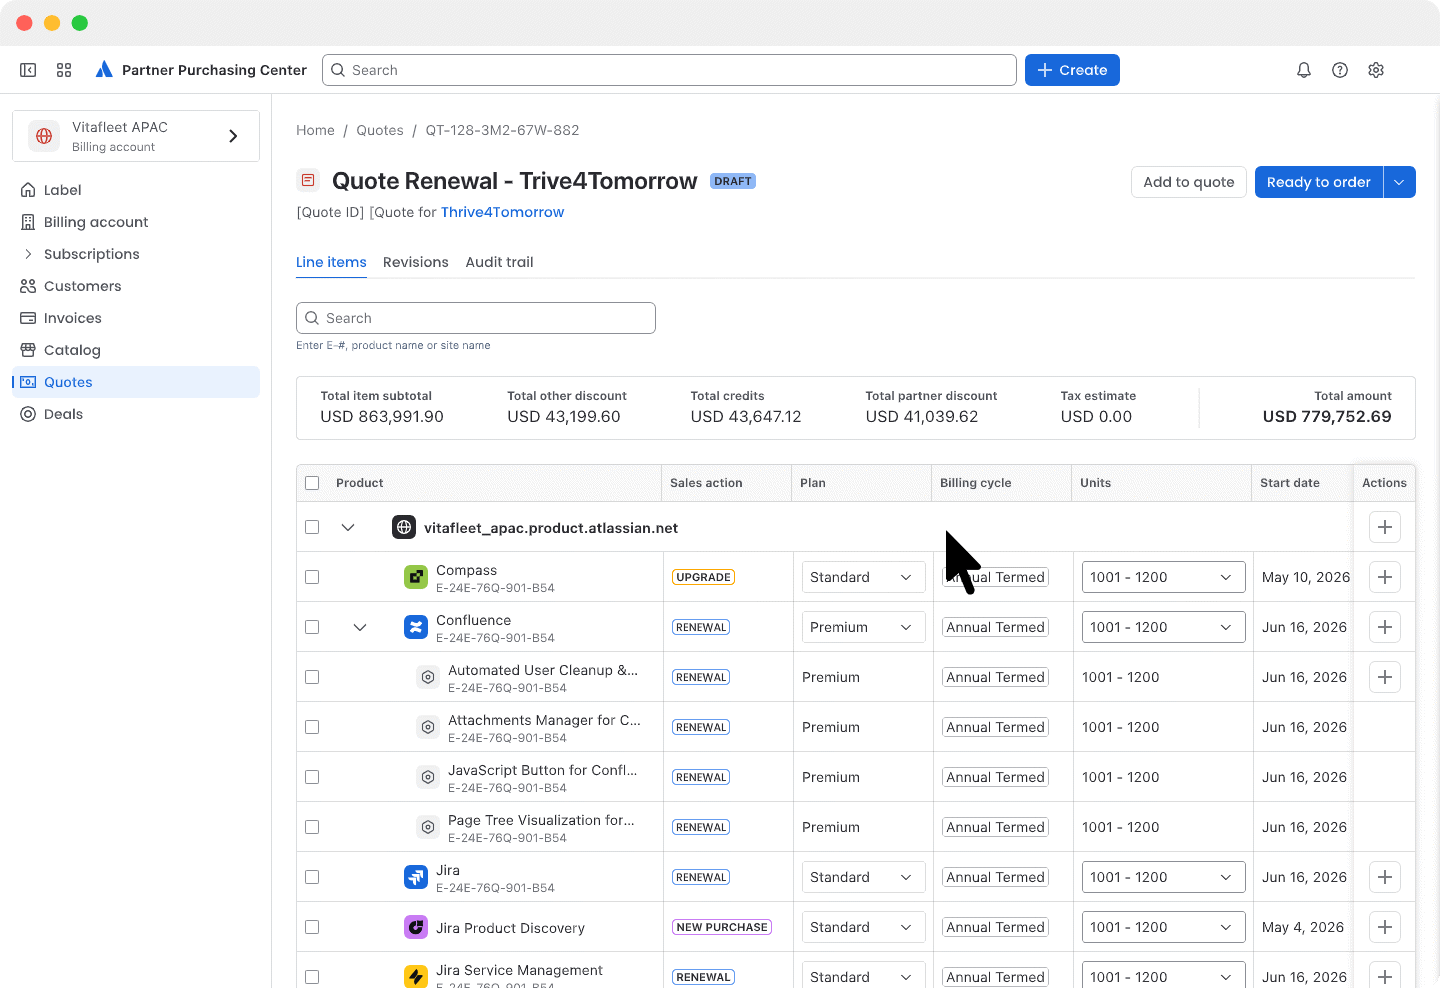
Task: Click the Jira Product Discovery icon
Action: pyautogui.click(x=416, y=927)
